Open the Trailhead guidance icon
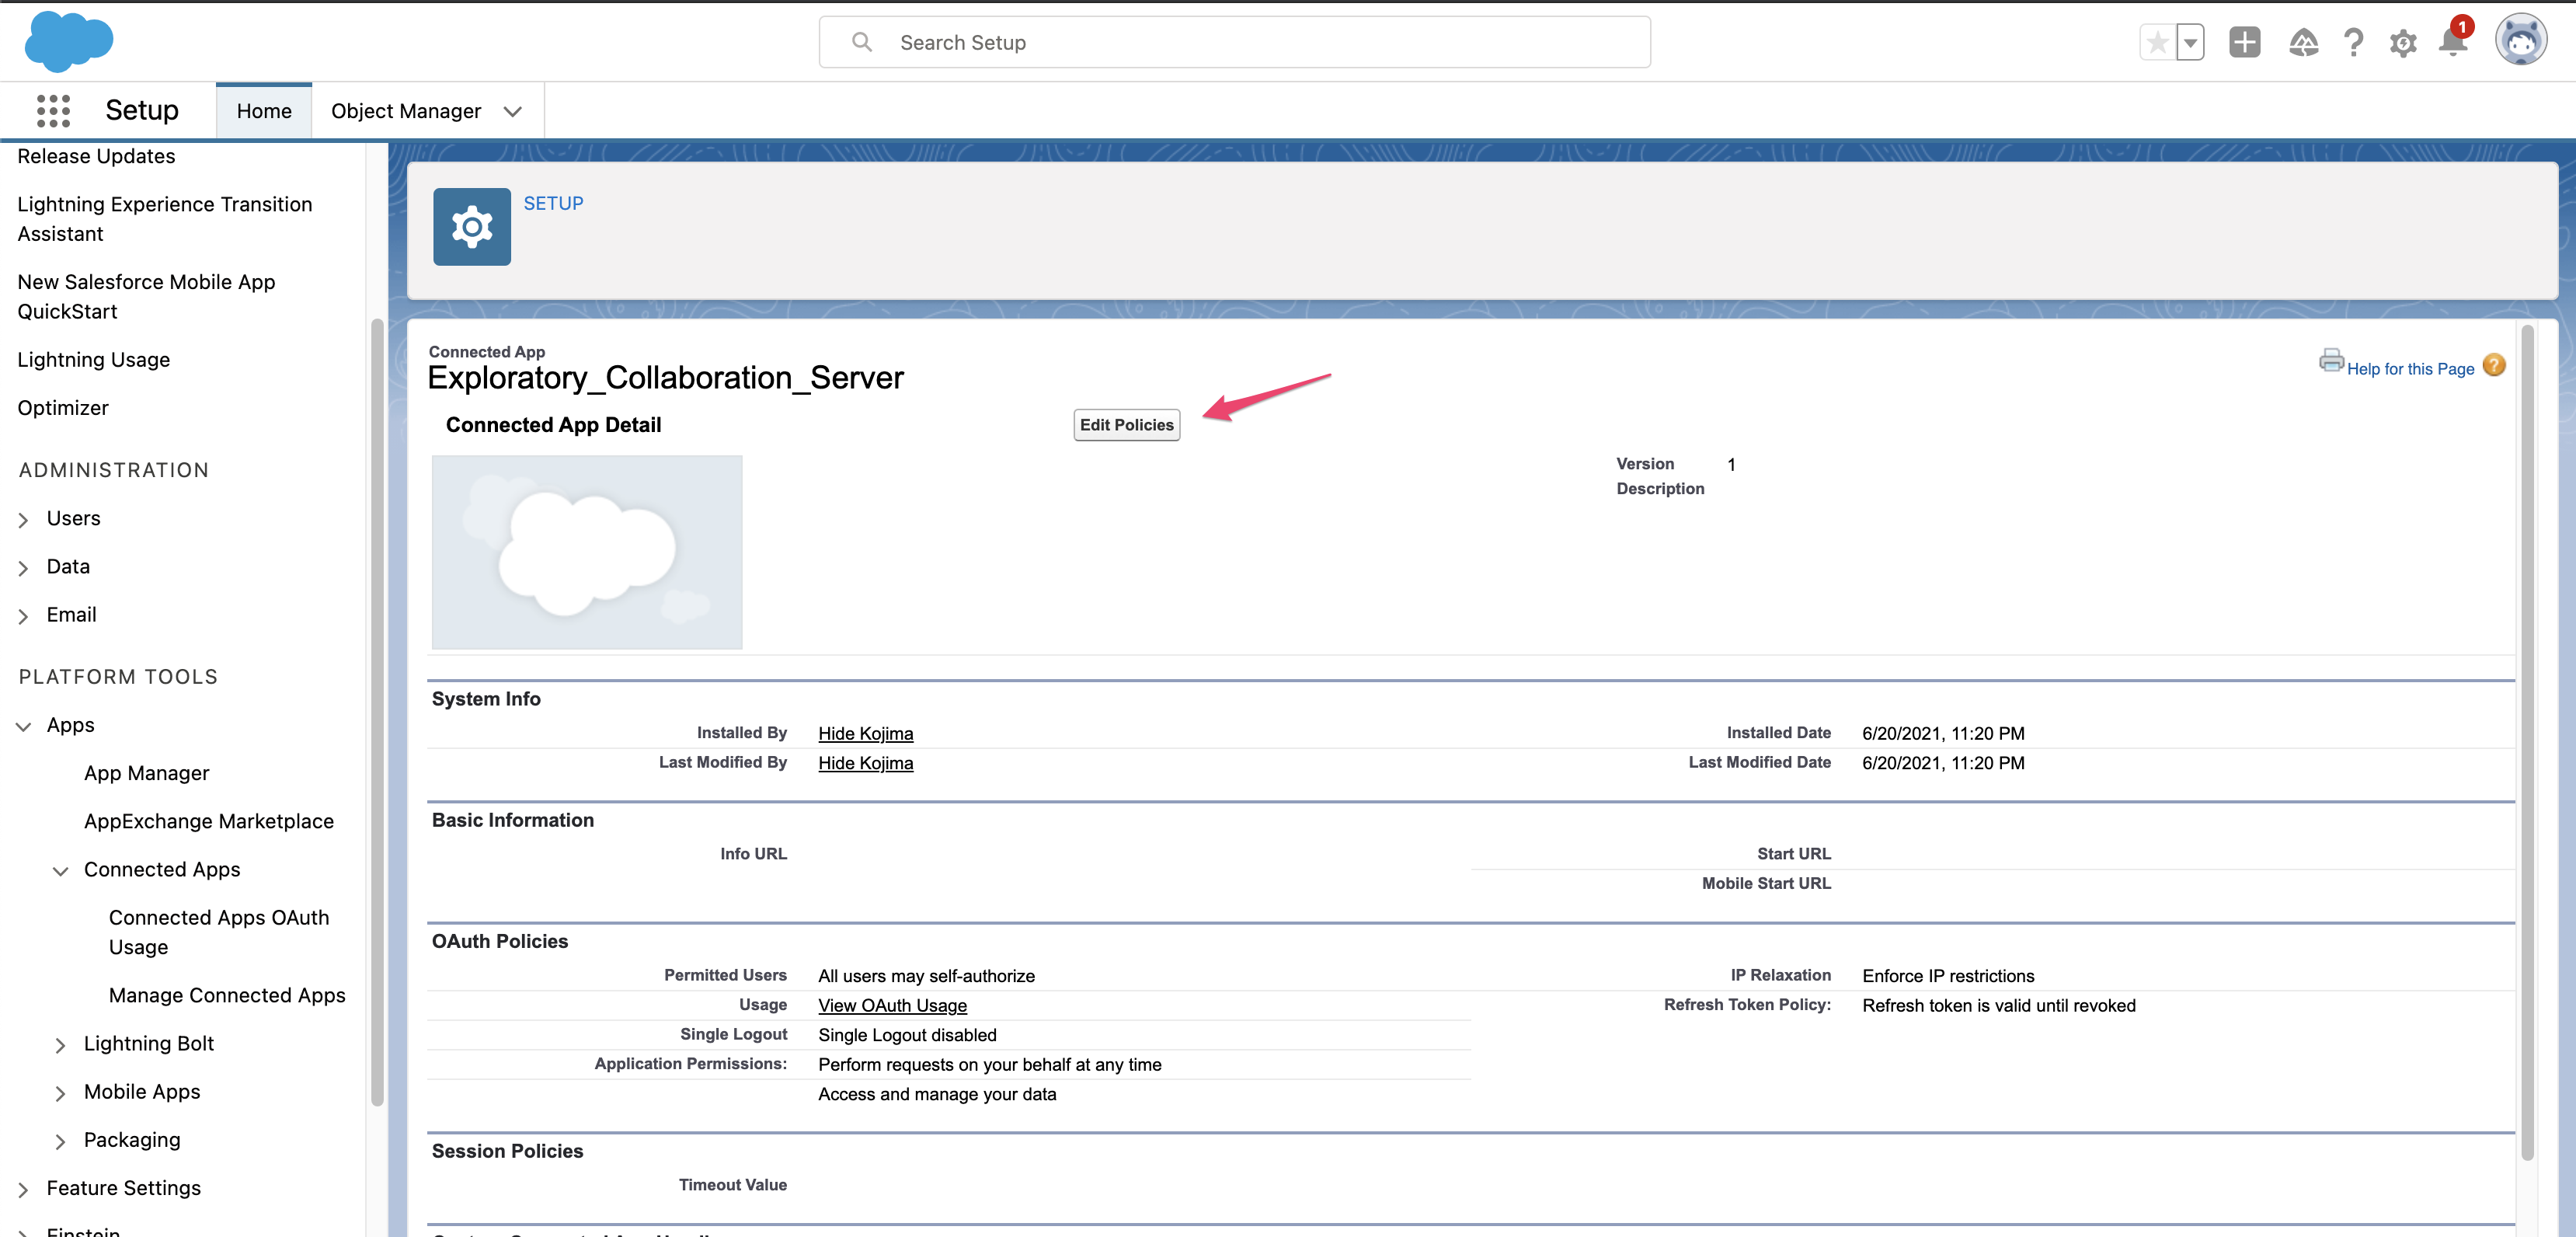Screen dimensions: 2576x1237 [2303, 43]
